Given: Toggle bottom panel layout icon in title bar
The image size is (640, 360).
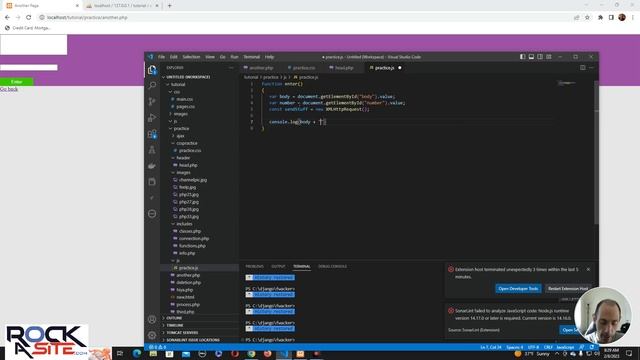Looking at the screenshot, I should pyautogui.click(x=531, y=57).
